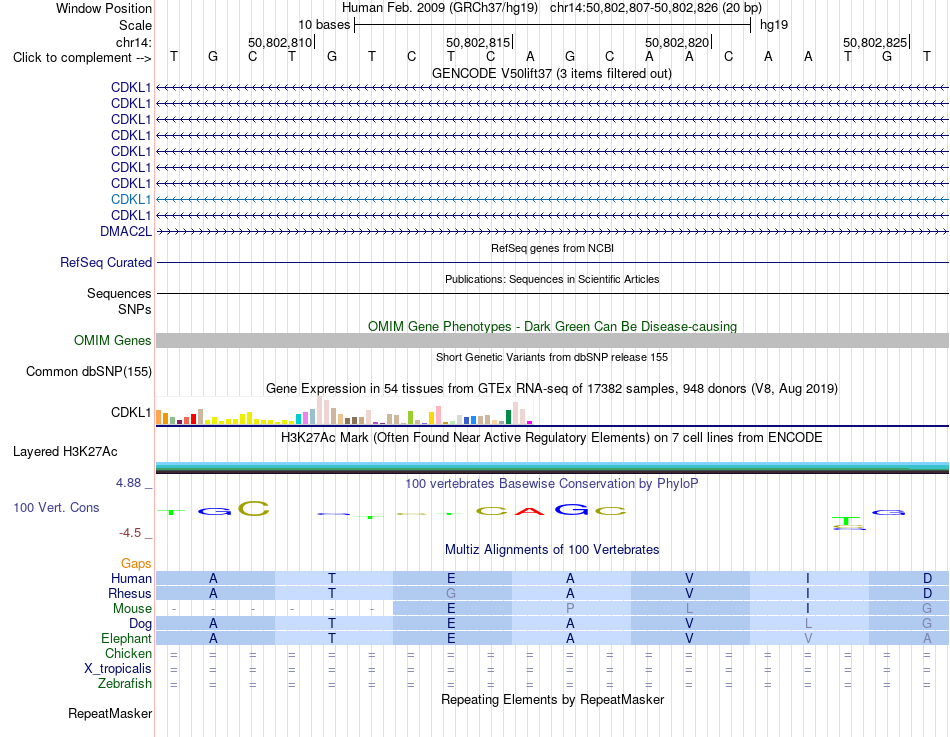The image size is (950, 737).
Task: Click the 100 Vert. Cons label
Action: [56, 508]
